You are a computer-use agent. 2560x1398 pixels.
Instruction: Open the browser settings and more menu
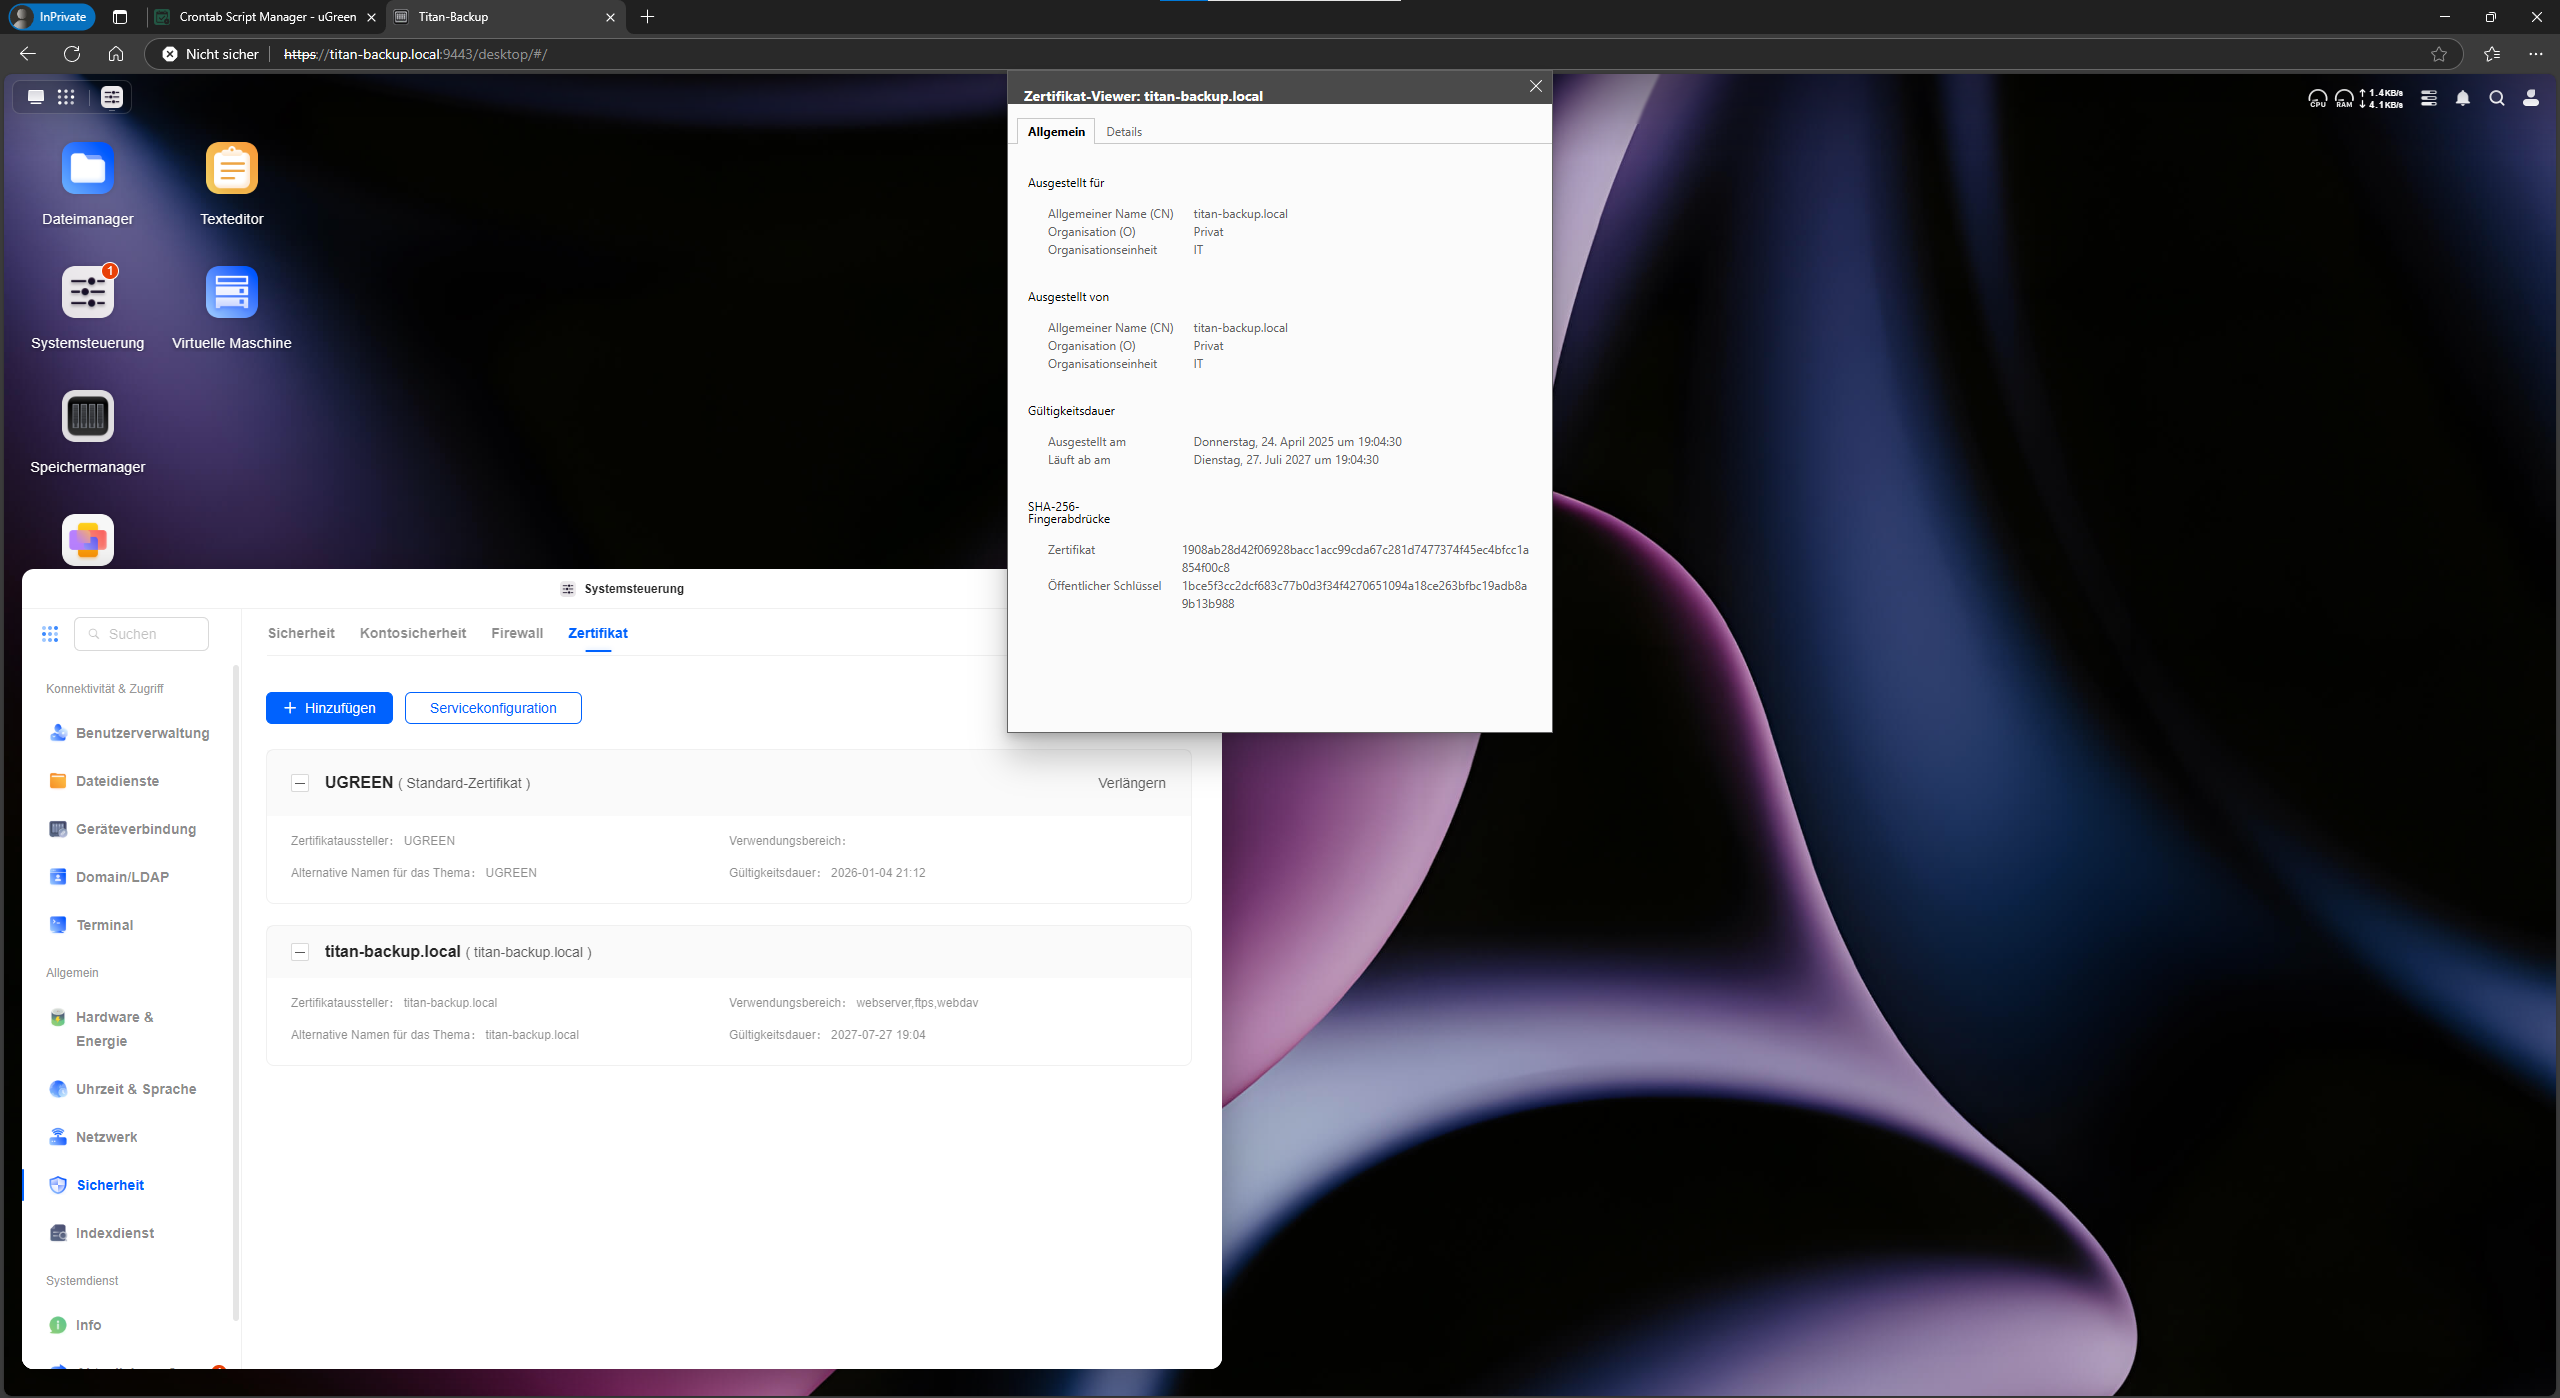[x=2536, y=54]
